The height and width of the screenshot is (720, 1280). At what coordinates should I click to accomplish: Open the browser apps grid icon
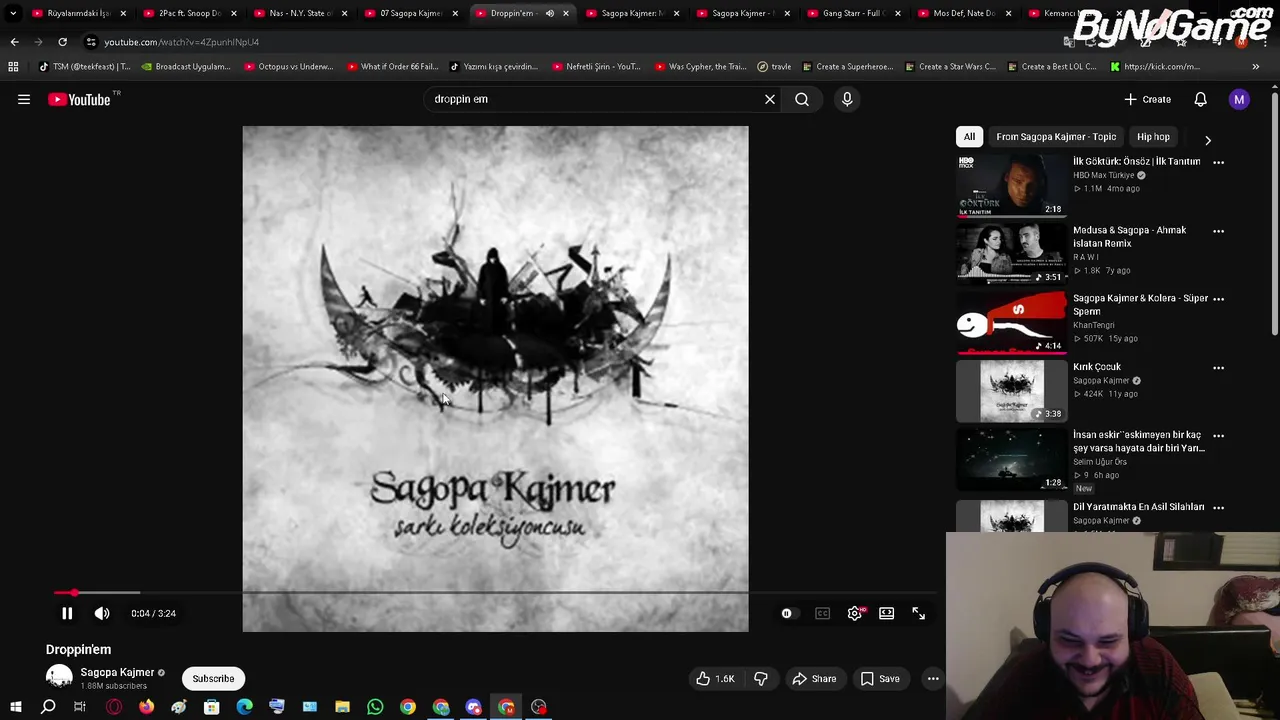pyautogui.click(x=13, y=66)
